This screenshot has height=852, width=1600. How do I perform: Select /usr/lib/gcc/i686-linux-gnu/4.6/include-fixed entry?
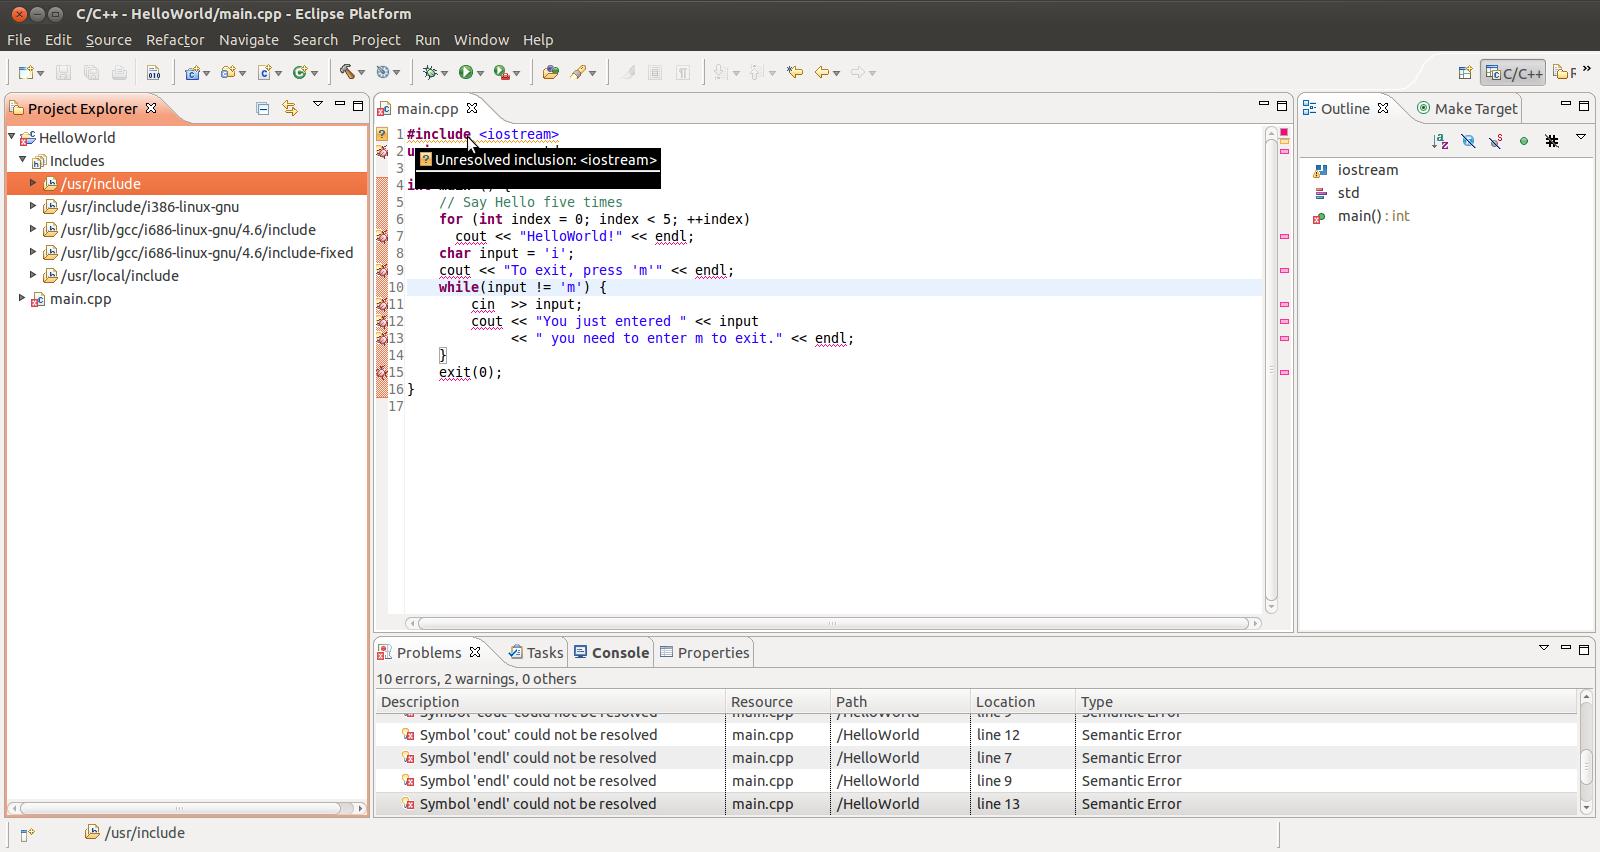[207, 252]
